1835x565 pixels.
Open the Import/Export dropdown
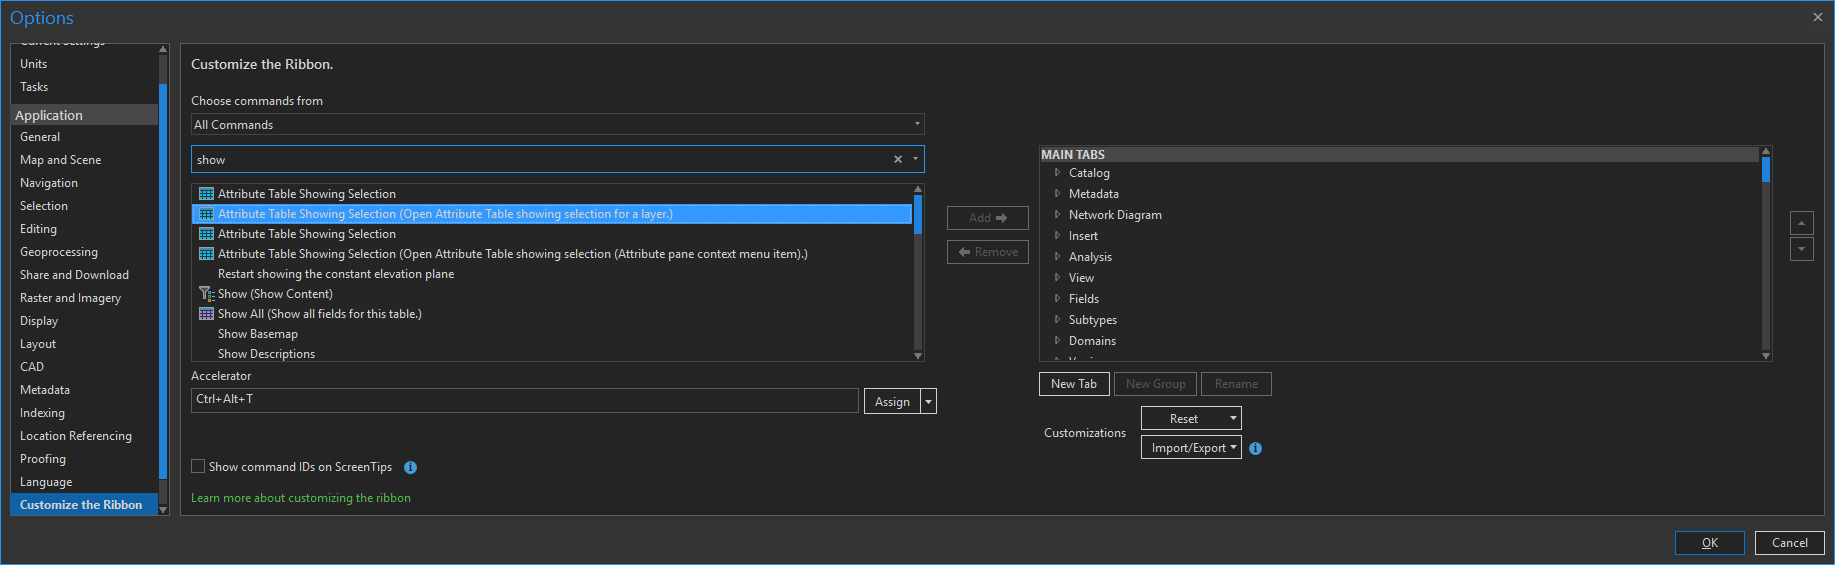(x=1191, y=447)
